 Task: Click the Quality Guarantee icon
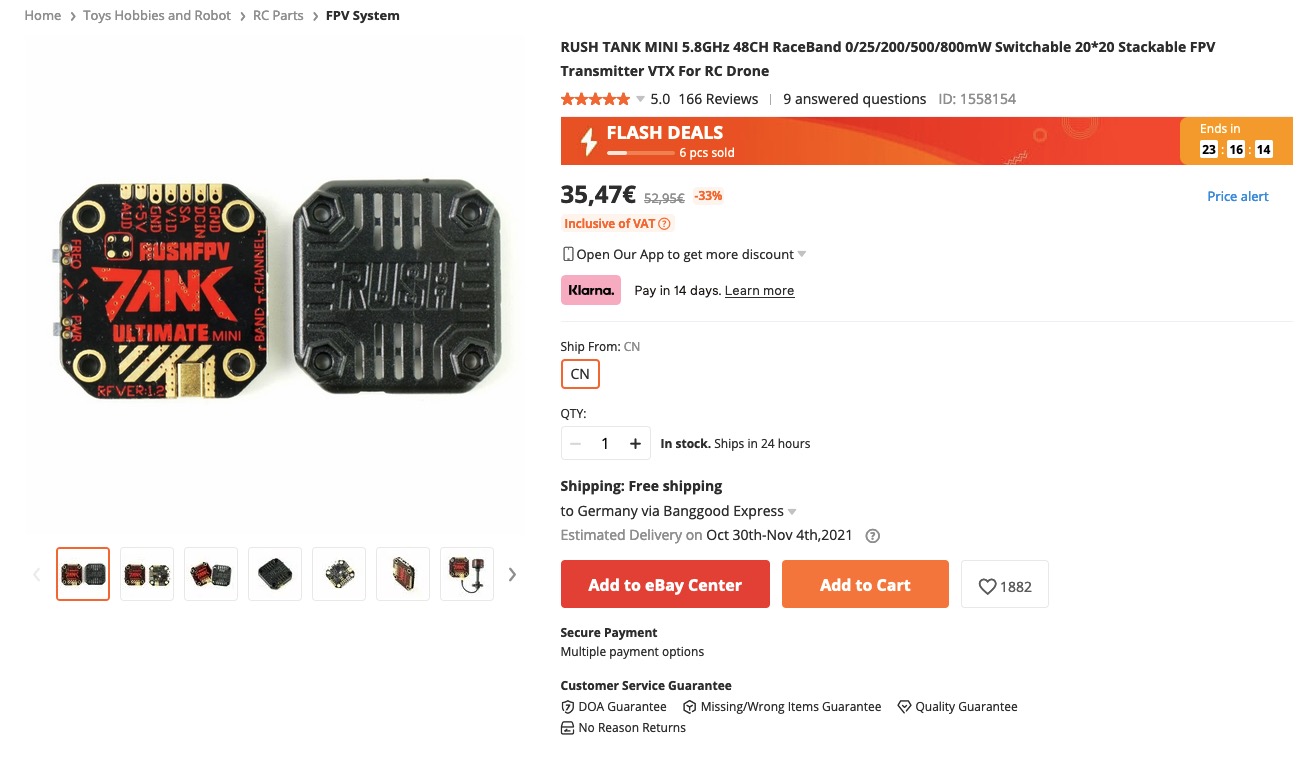[905, 706]
